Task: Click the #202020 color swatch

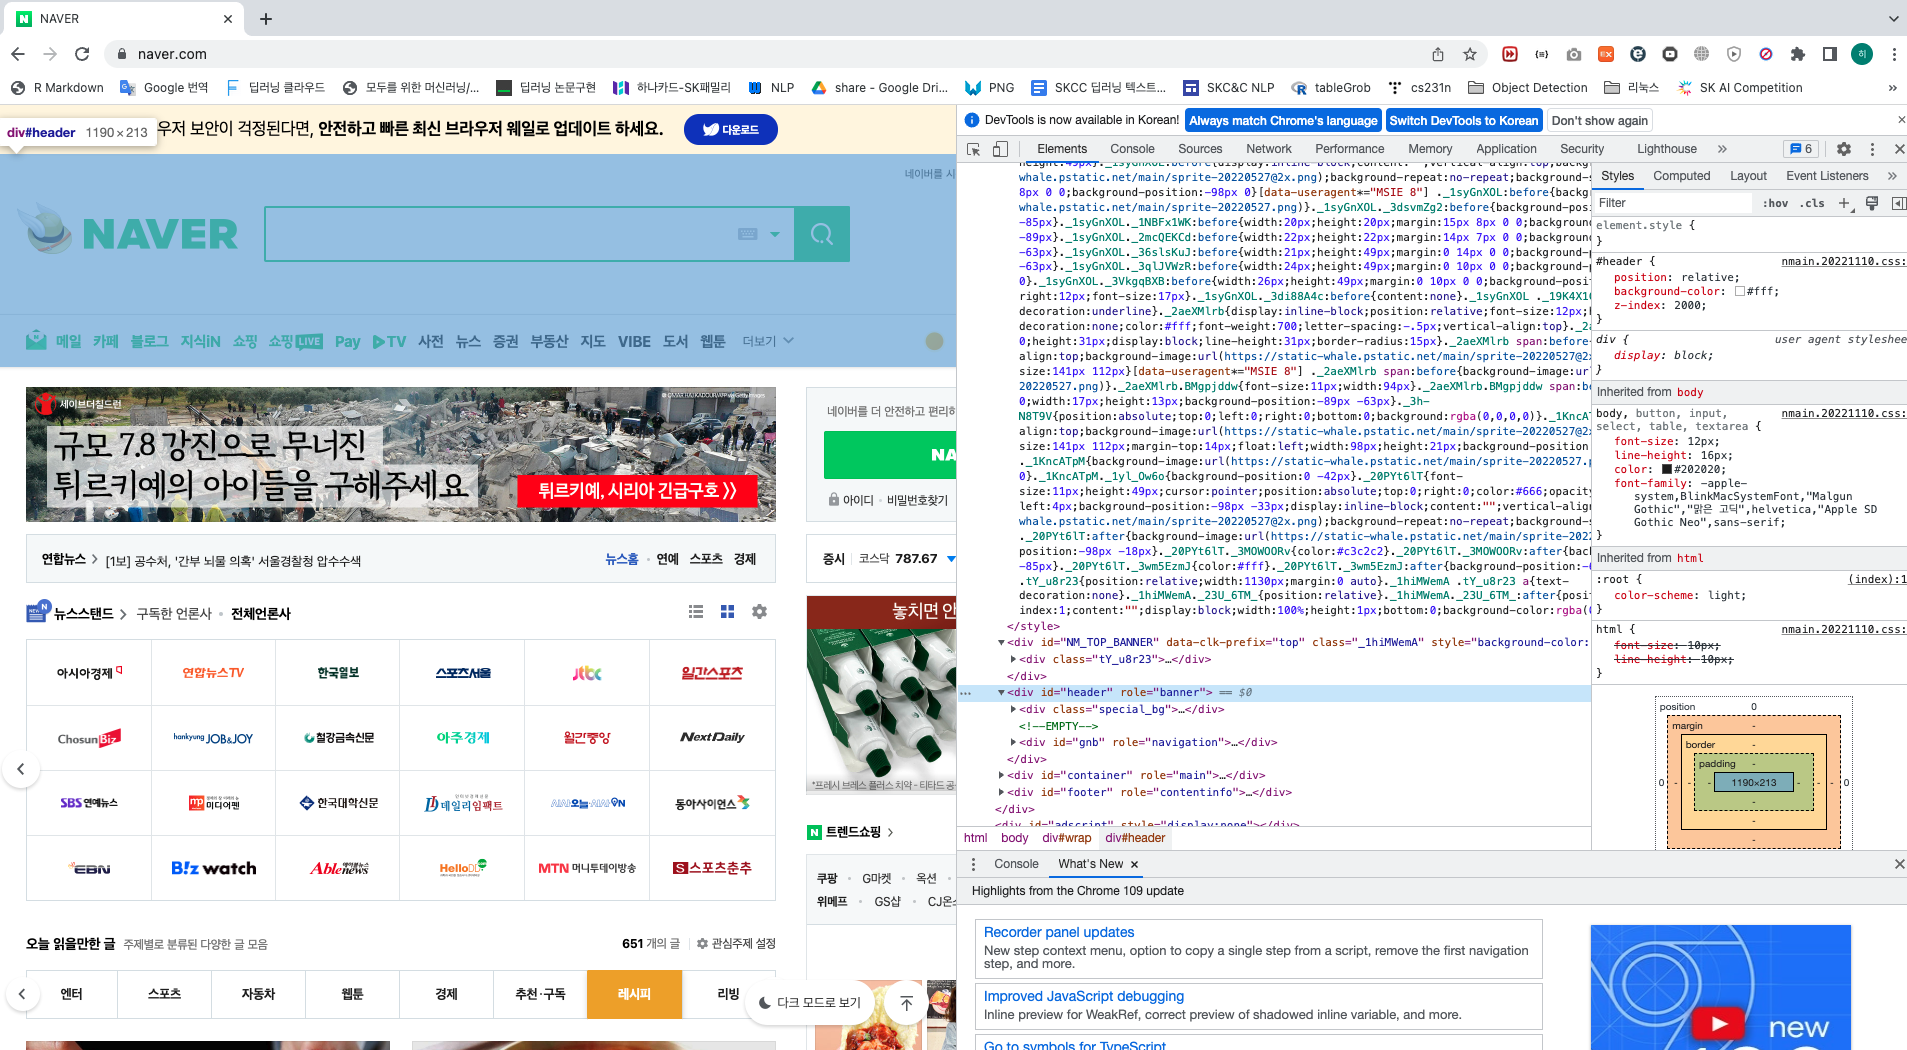Action: click(1667, 469)
